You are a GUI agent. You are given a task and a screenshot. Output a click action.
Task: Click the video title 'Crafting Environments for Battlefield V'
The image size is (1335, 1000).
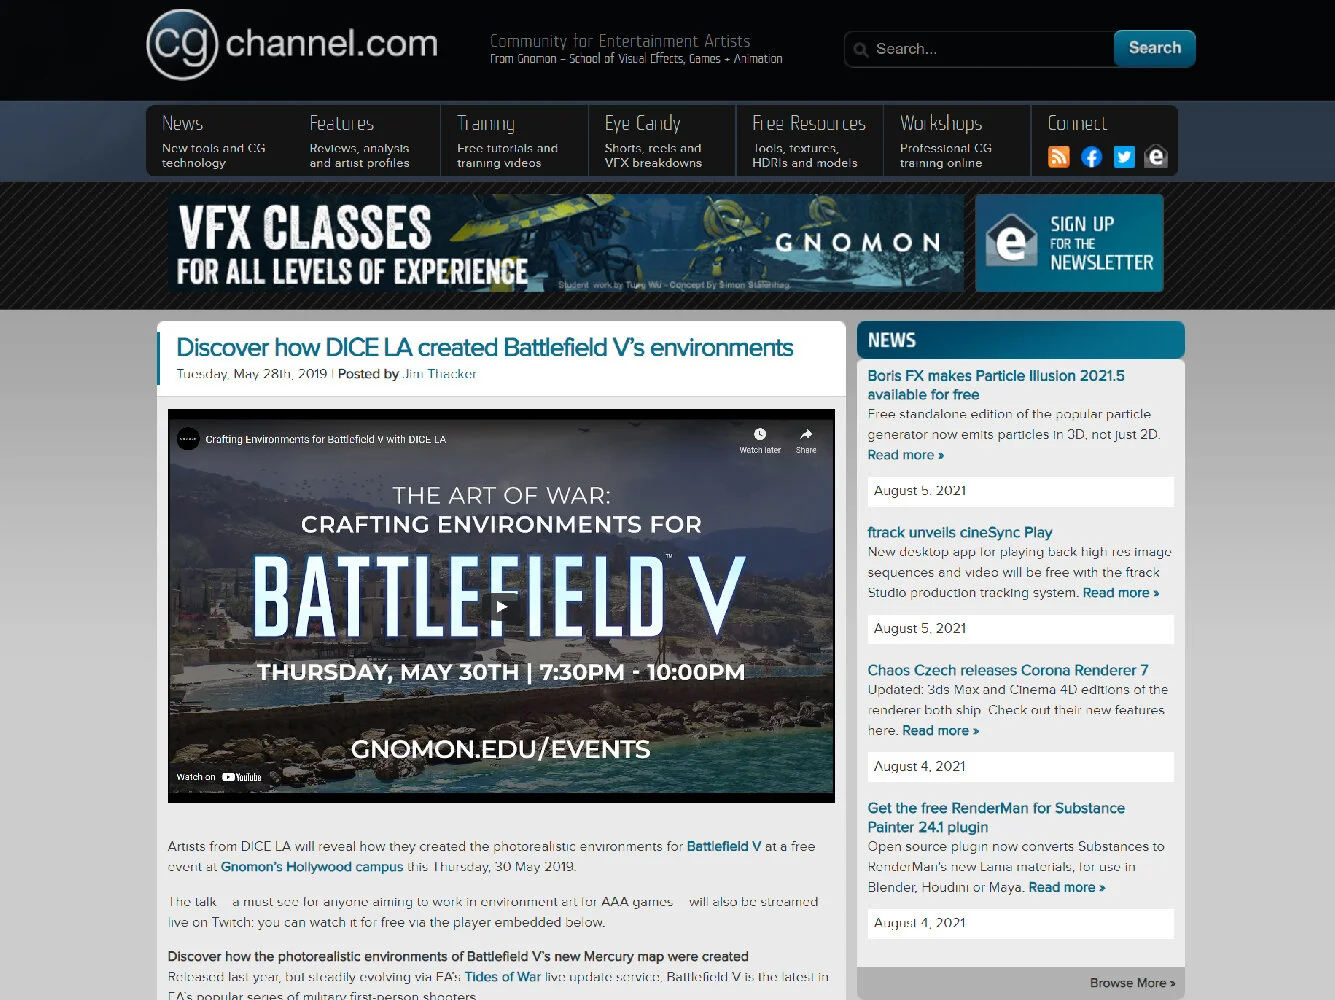point(326,439)
